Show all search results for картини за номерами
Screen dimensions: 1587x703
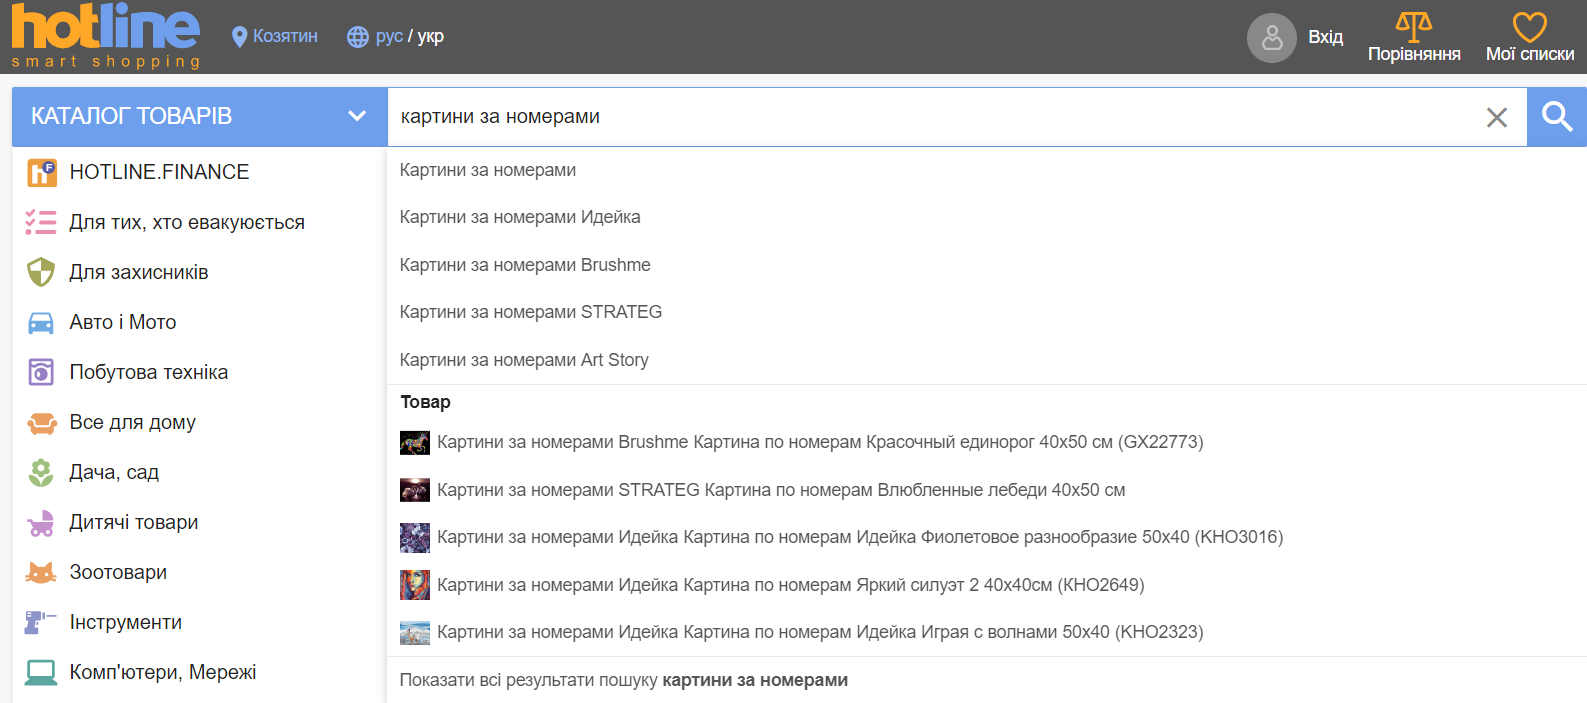point(623,680)
